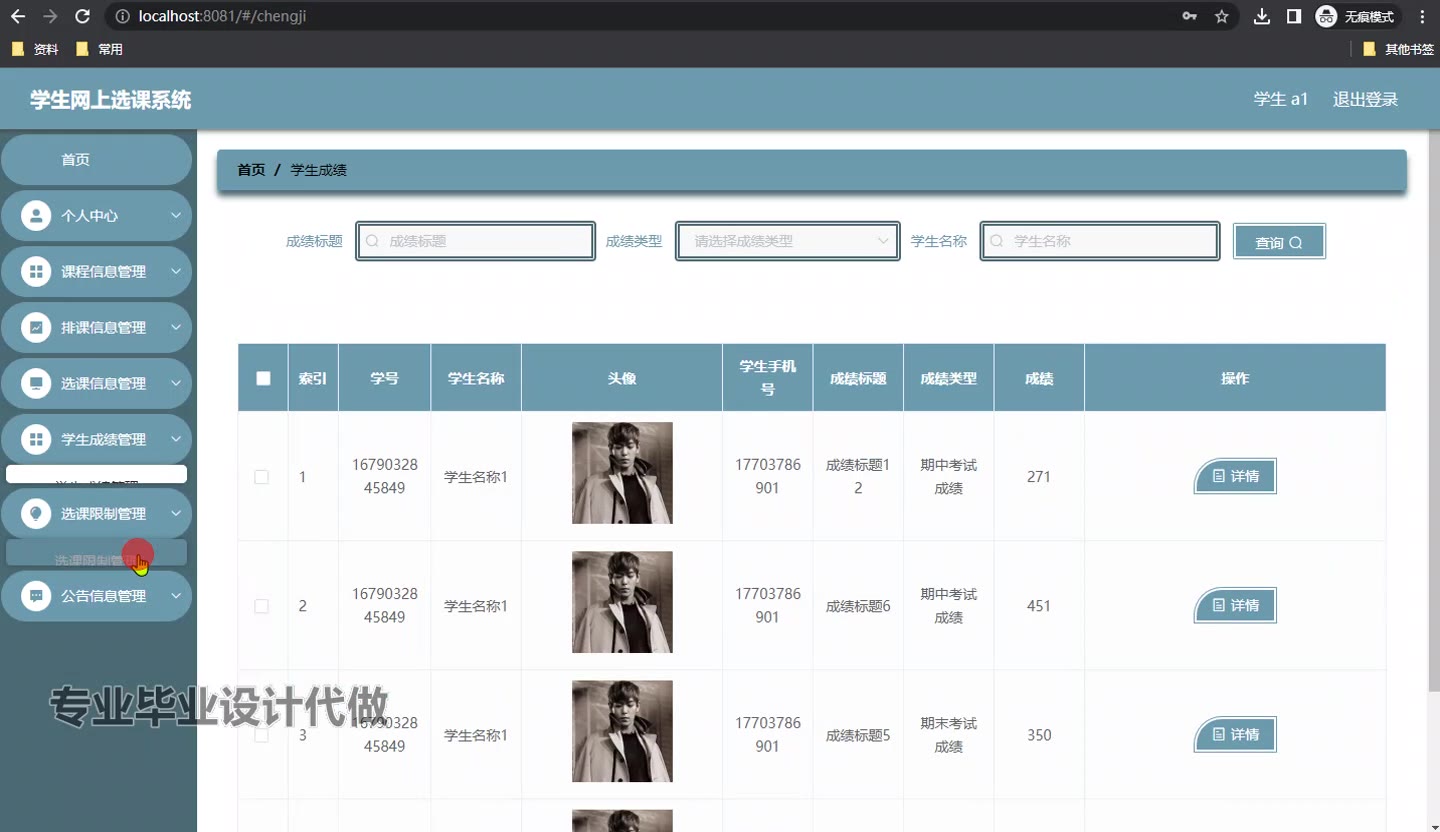Screen dimensions: 1440x832
Task: Reload the page with the refresh icon
Action: [83, 16]
